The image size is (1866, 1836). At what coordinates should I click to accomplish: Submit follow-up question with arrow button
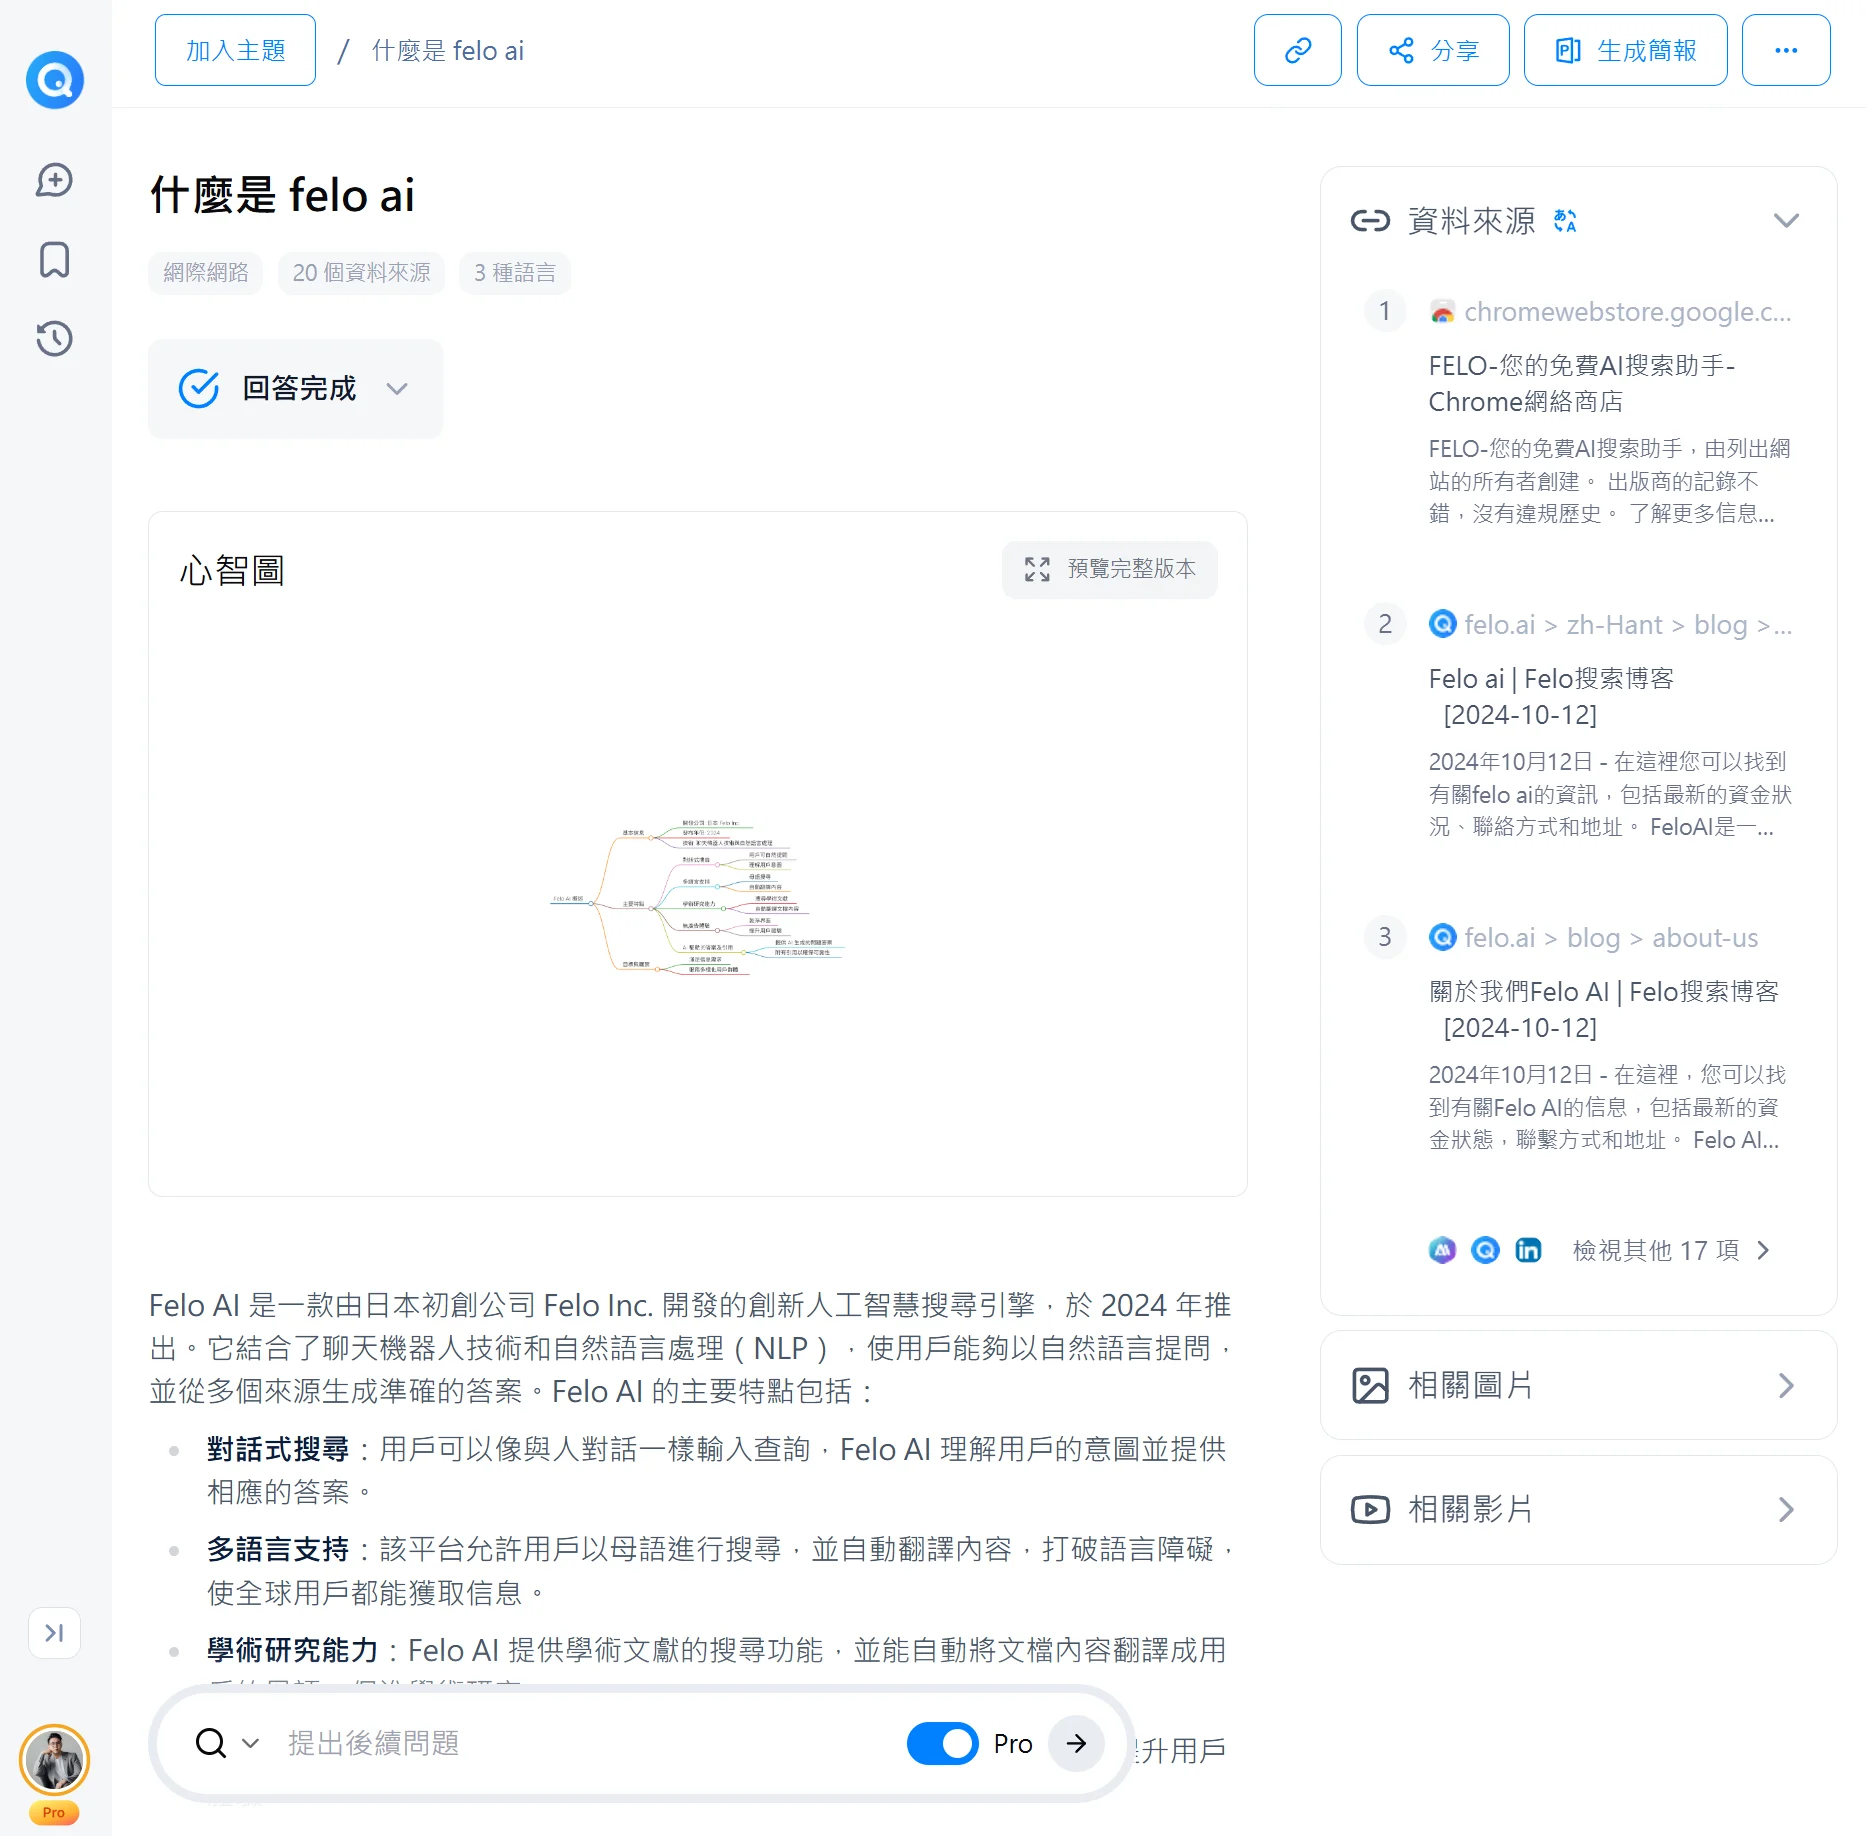(1076, 1744)
